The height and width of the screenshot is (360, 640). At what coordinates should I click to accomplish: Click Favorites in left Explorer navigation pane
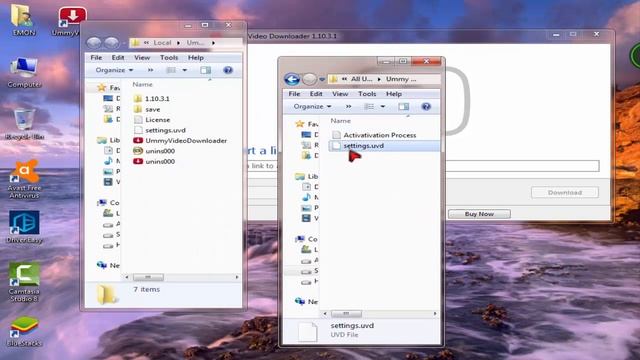109,87
